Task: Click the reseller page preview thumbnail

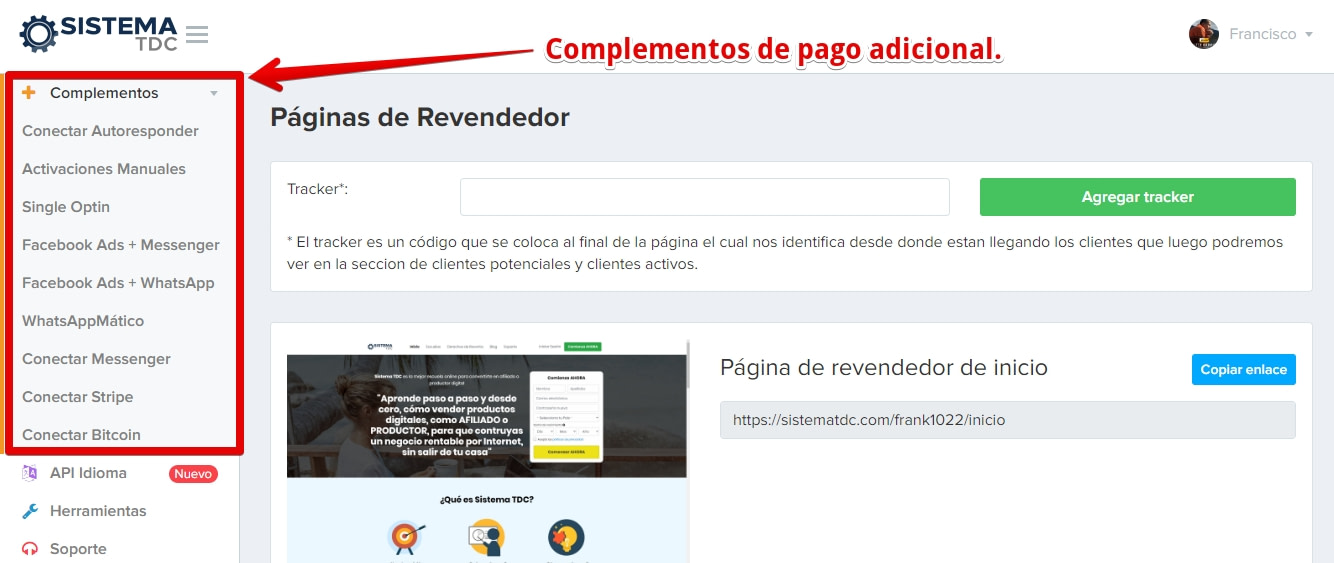Action: (x=488, y=451)
